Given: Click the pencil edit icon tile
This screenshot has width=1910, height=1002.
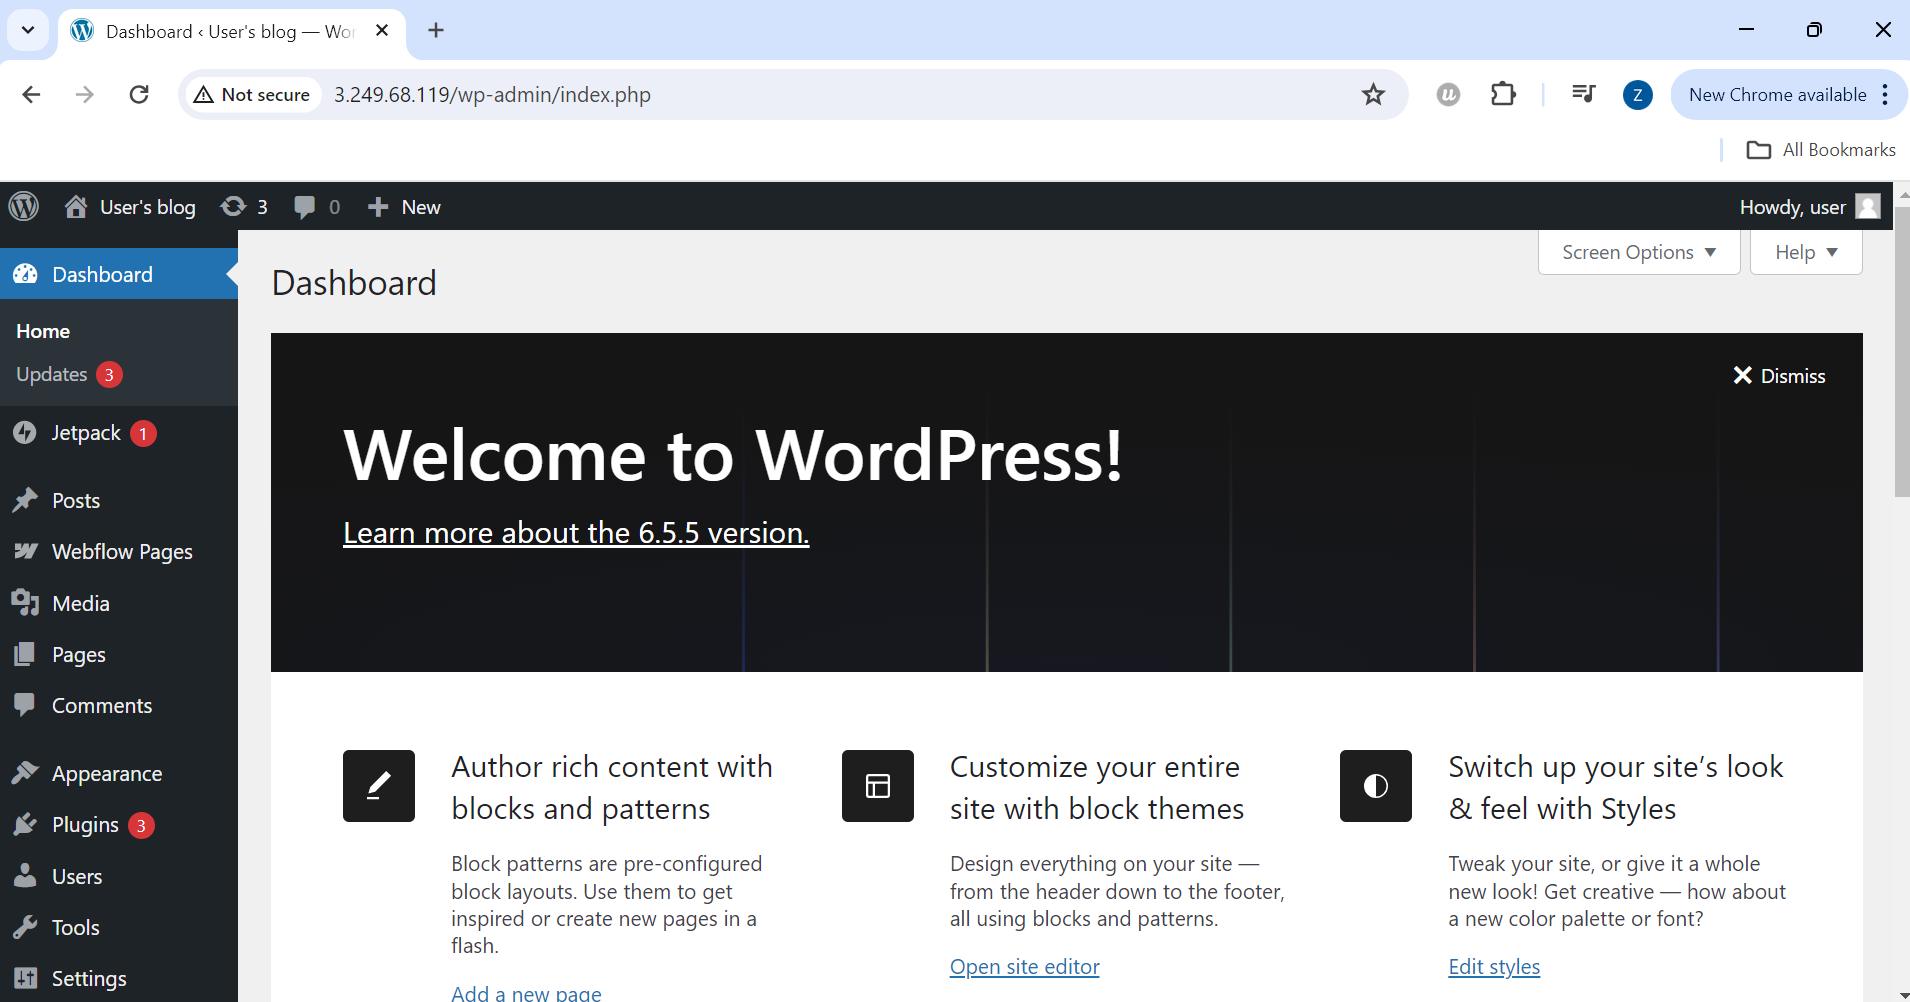Looking at the screenshot, I should 379,786.
